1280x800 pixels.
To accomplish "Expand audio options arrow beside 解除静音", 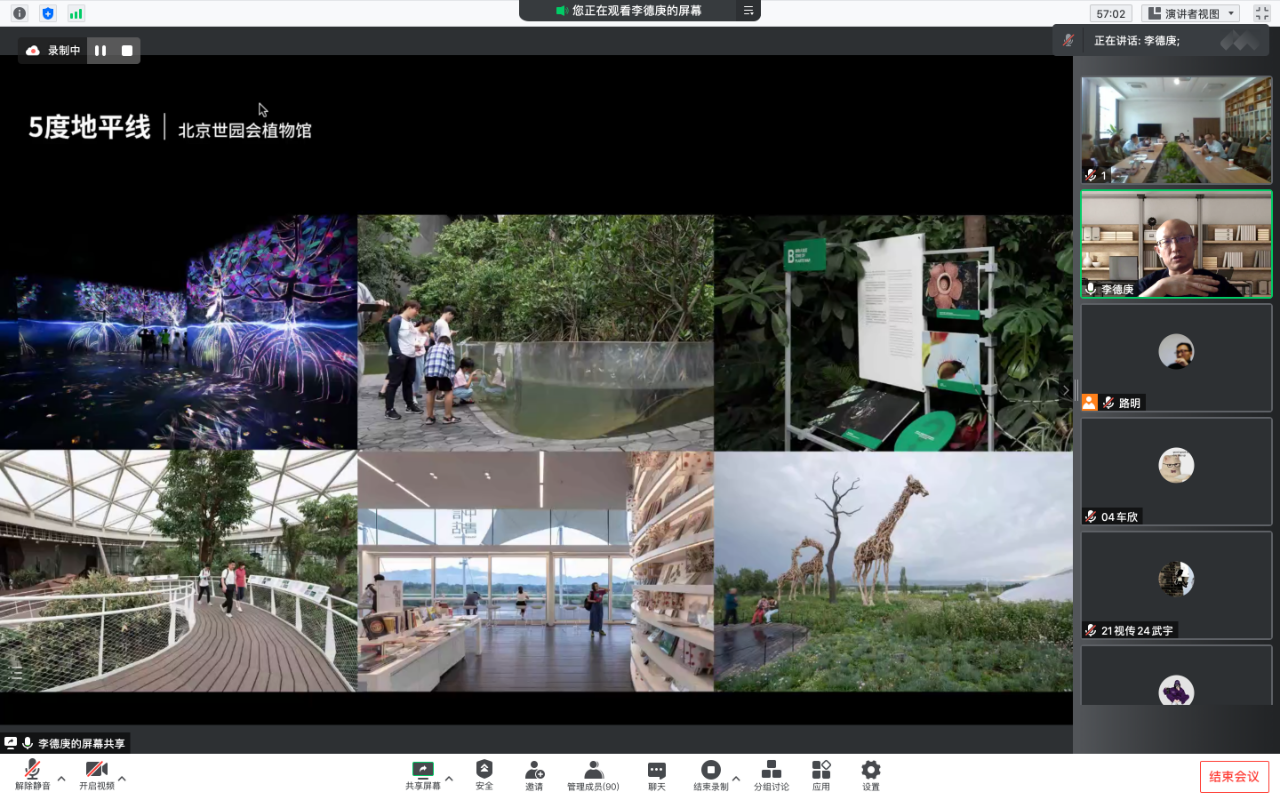I will tap(62, 778).
